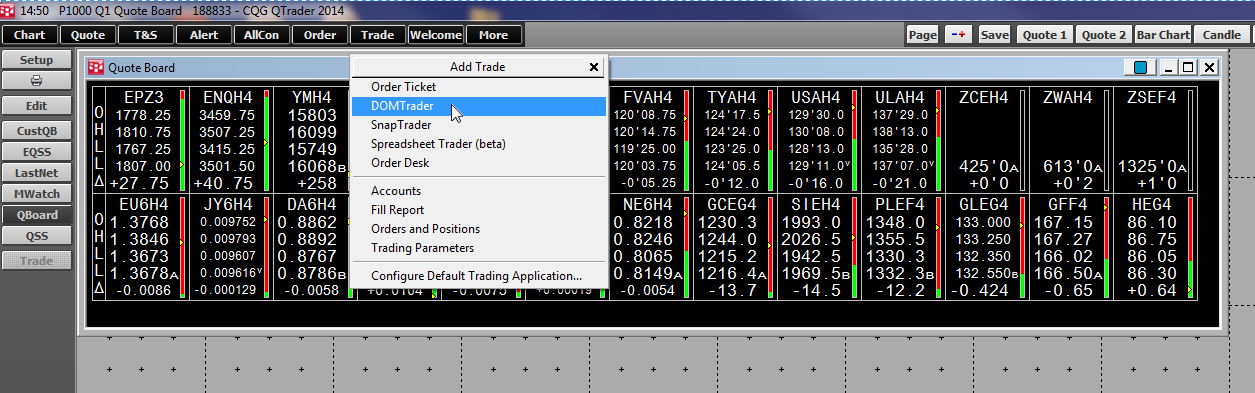Viewport: 1255px width, 393px height.
Task: Click the Setup sidebar button
Action: (36, 60)
